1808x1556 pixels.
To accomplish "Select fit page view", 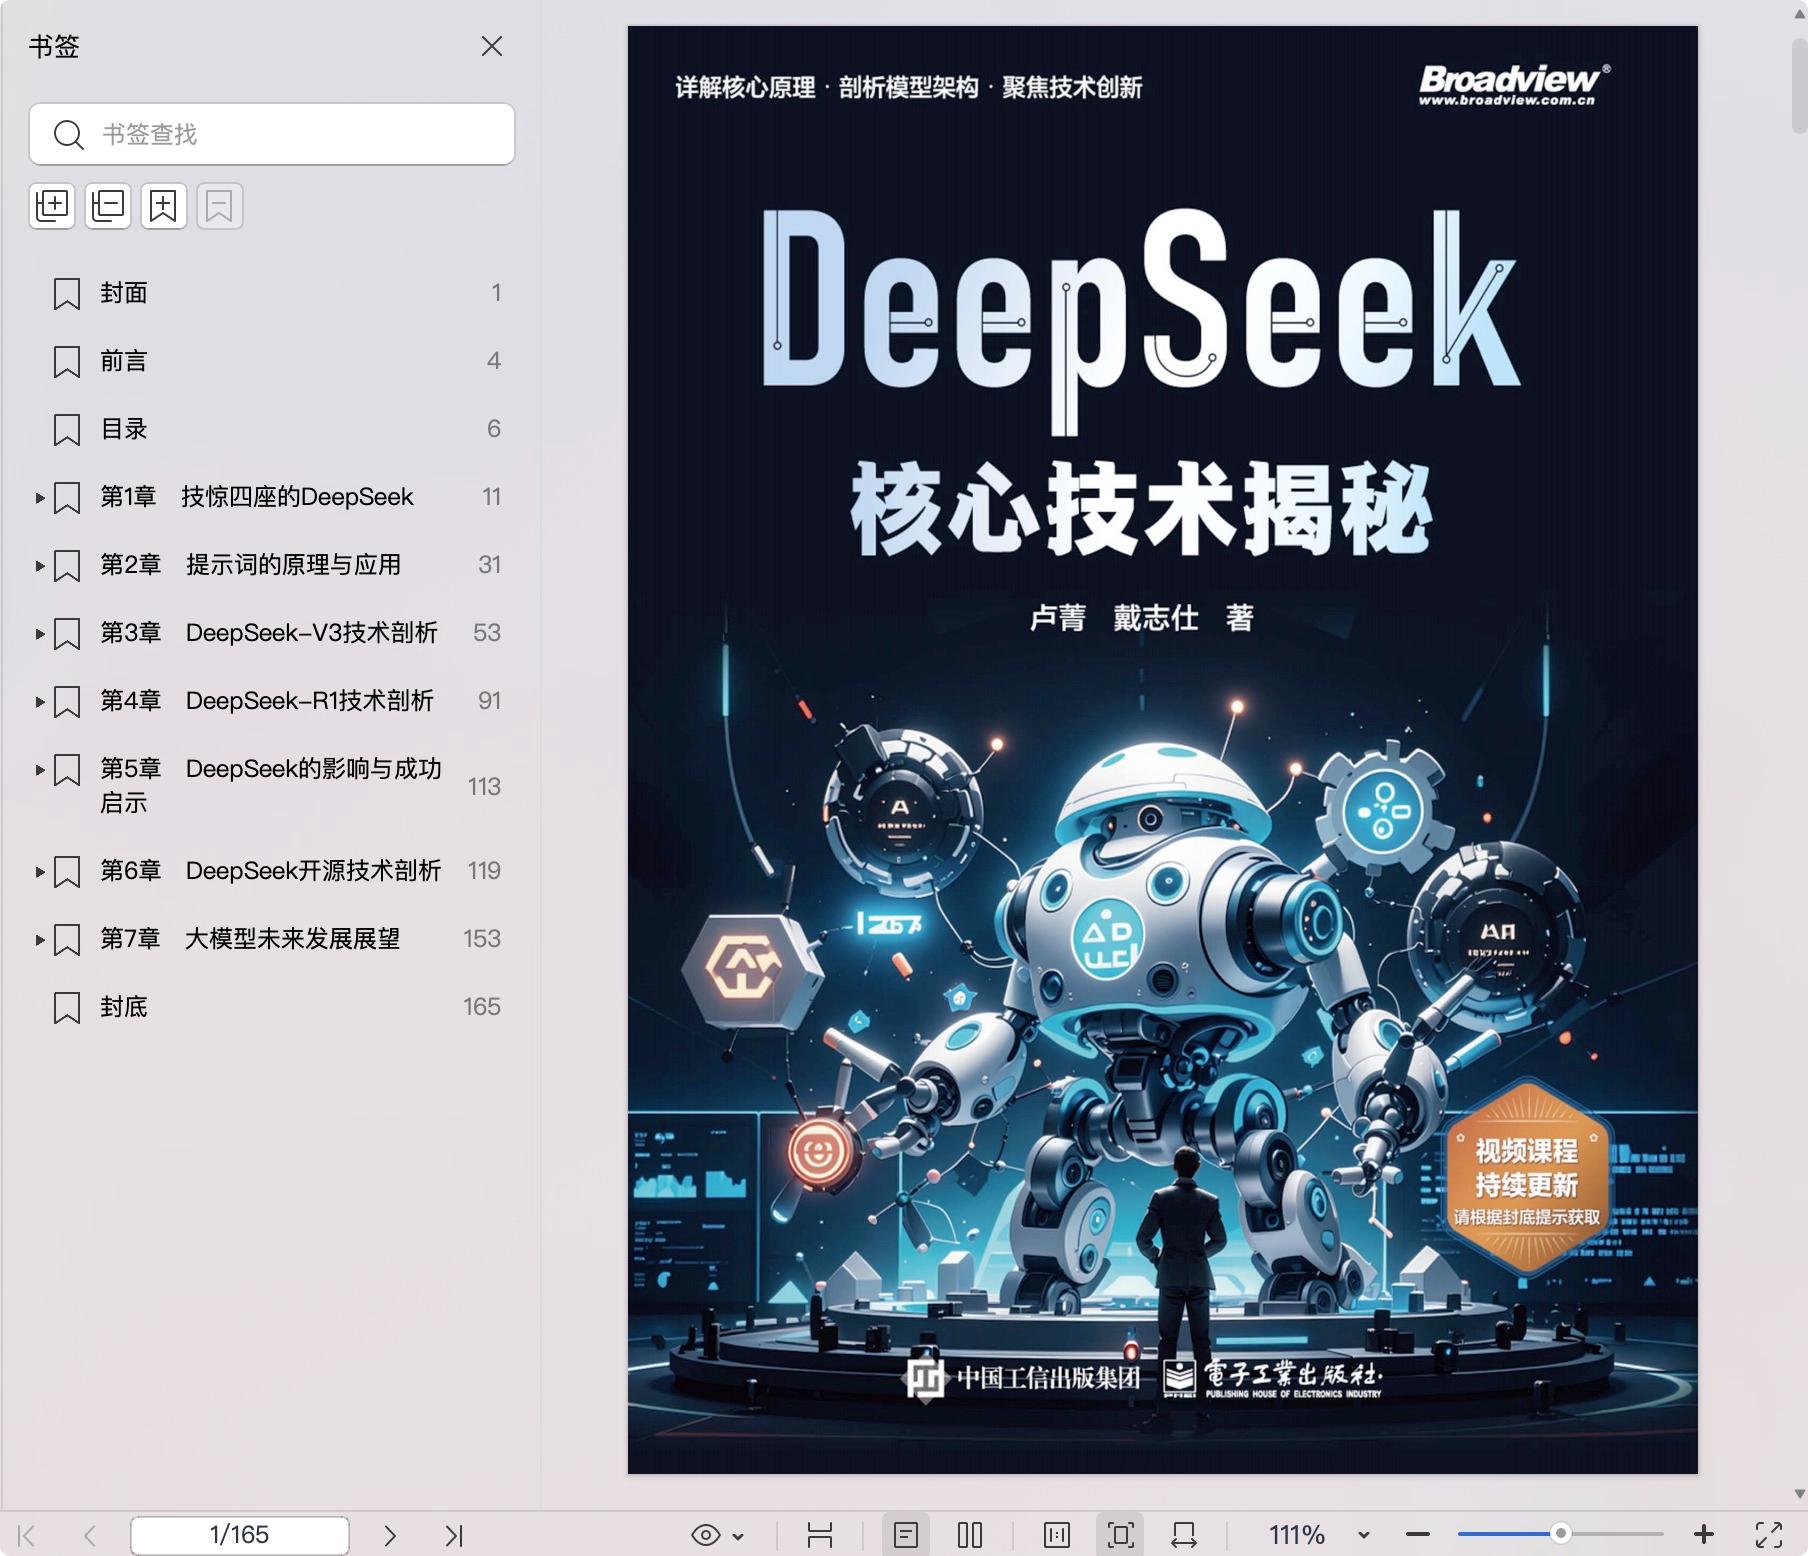I will tap(1121, 1535).
